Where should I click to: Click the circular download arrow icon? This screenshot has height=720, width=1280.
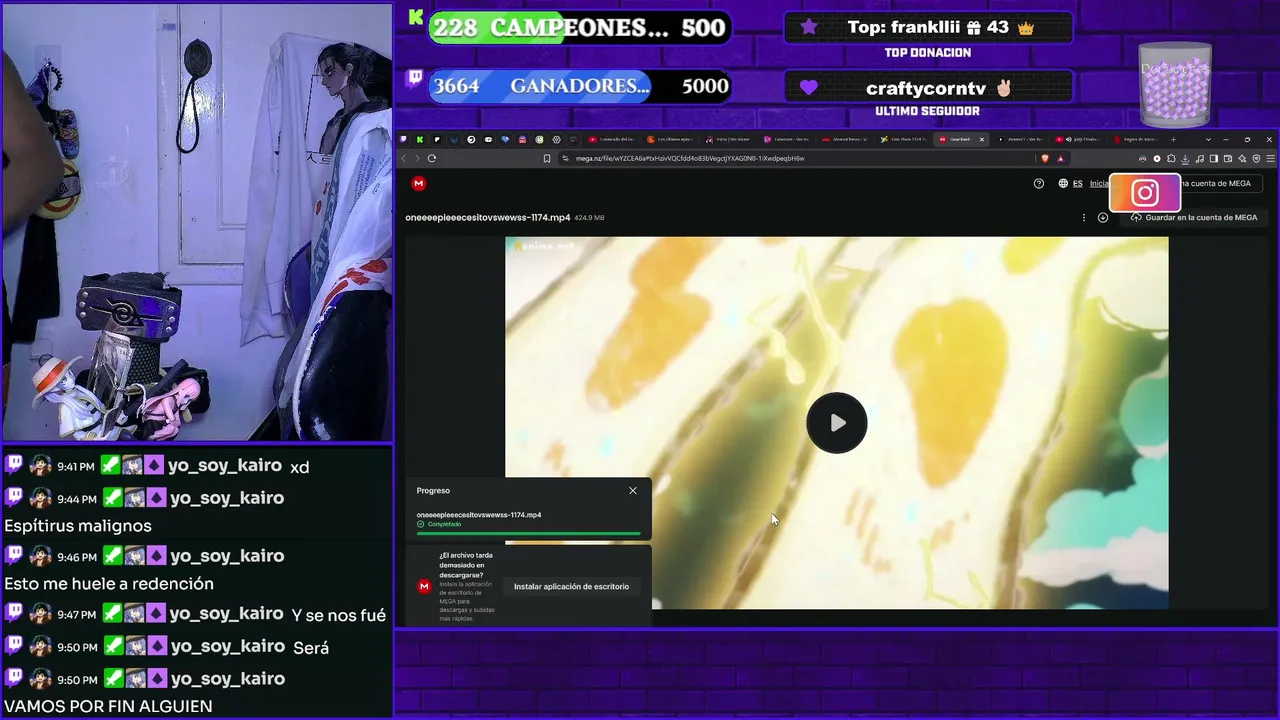[1103, 217]
